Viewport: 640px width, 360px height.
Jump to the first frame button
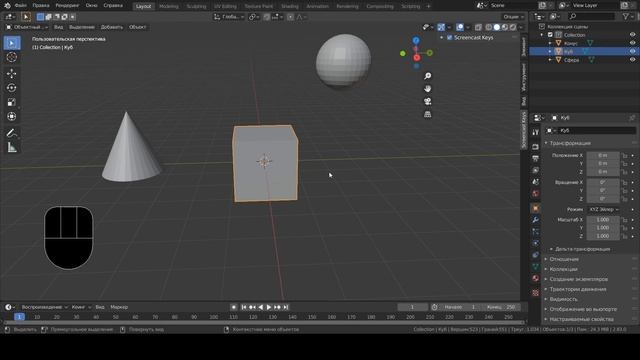244,307
